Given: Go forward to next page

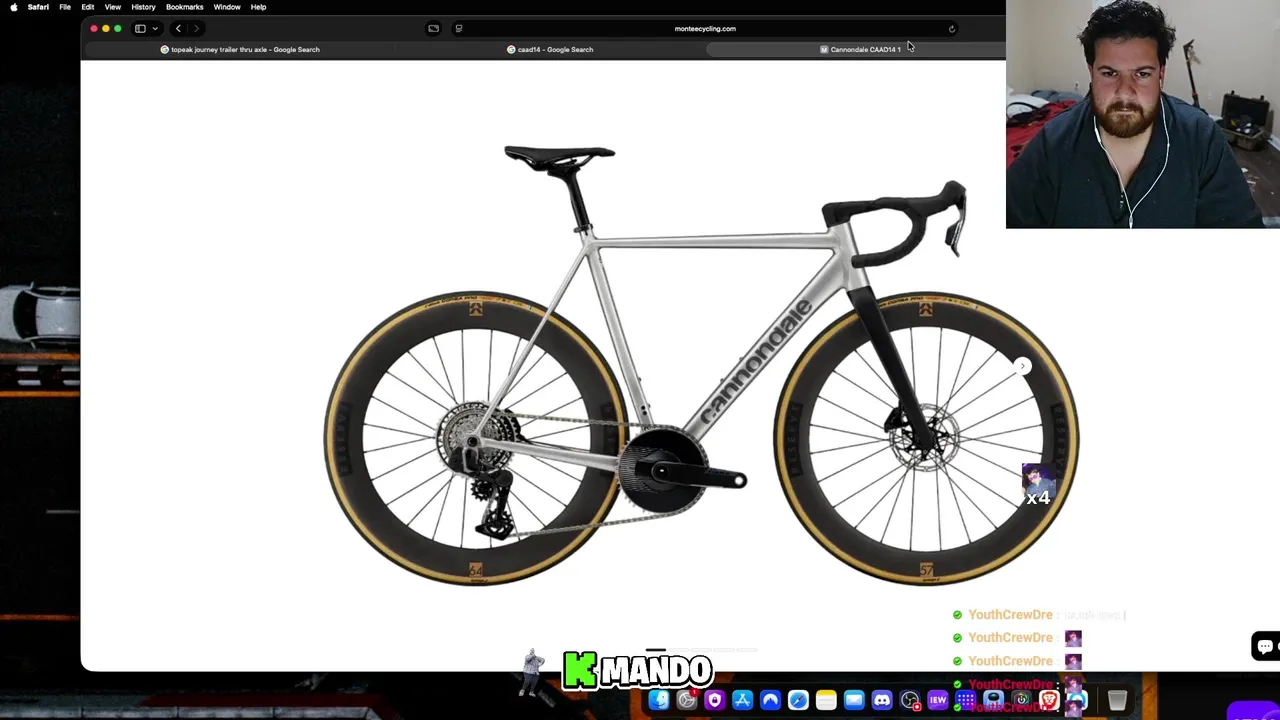Looking at the screenshot, I should (x=197, y=29).
